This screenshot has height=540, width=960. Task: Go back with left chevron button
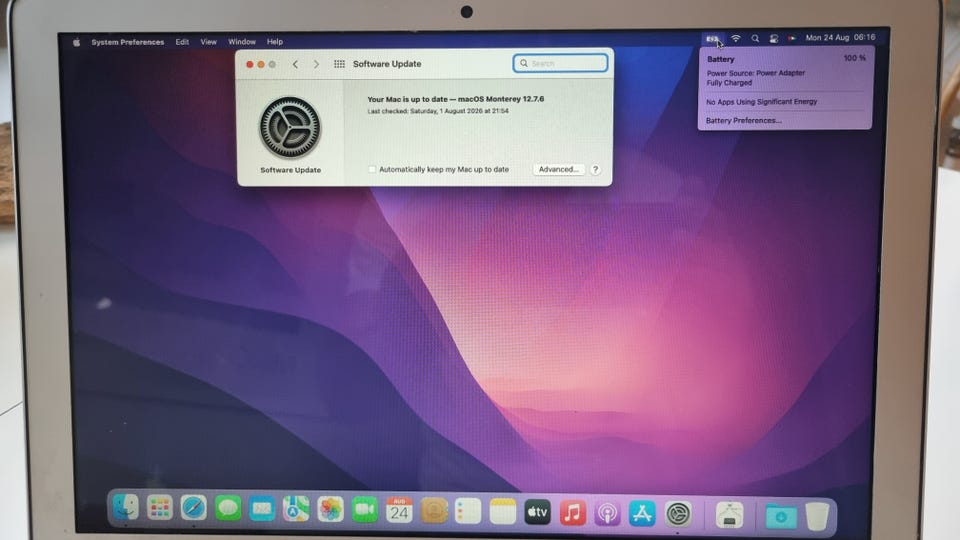[295, 64]
